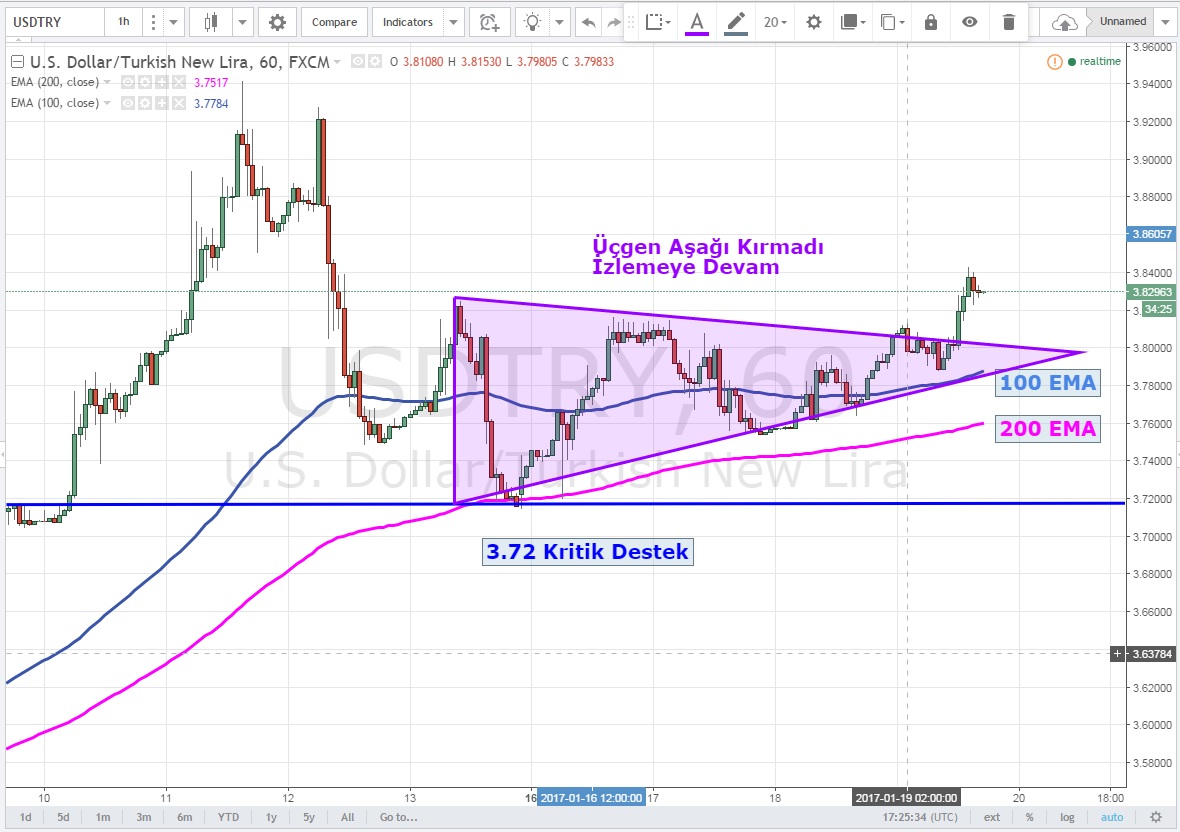The image size is (1180, 832).
Task: Lock the selected drawing with padlock icon
Action: click(x=931, y=22)
